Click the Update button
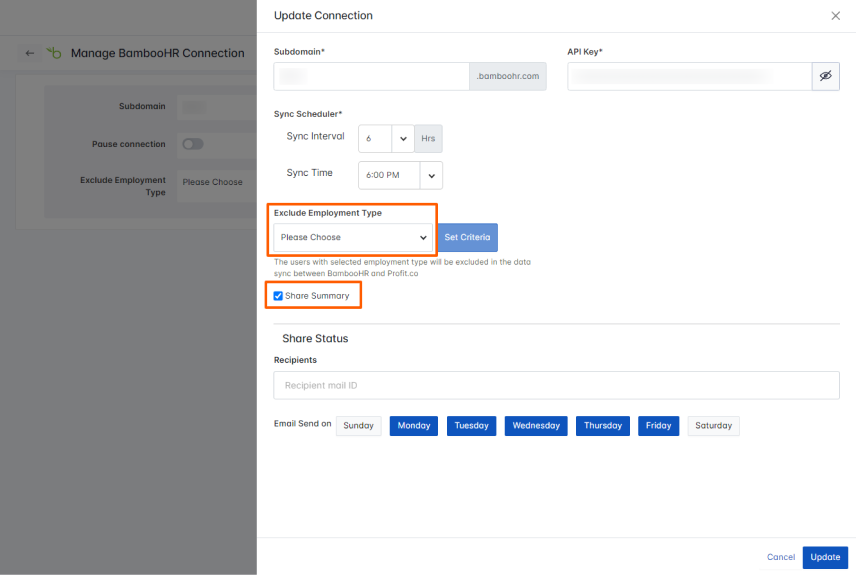Screen dimensions: 856x575 825,558
